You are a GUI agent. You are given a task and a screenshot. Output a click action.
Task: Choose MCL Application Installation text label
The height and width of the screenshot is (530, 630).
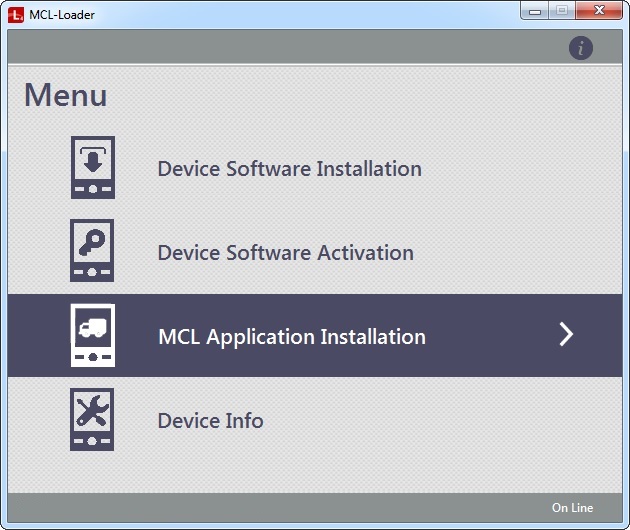(291, 337)
